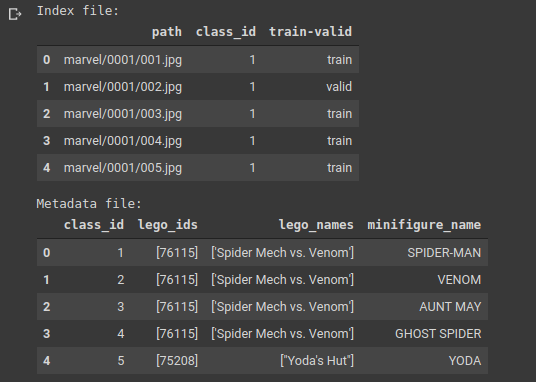This screenshot has height=382, width=536.
Task: Click the 'path' column header
Action: click(166, 31)
